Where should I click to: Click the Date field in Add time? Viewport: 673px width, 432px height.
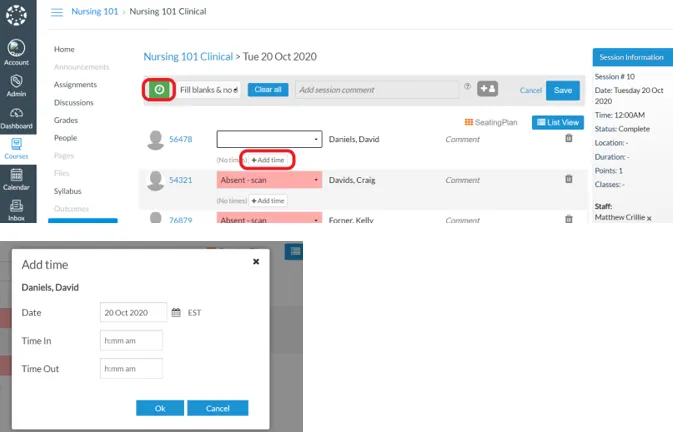(x=133, y=312)
